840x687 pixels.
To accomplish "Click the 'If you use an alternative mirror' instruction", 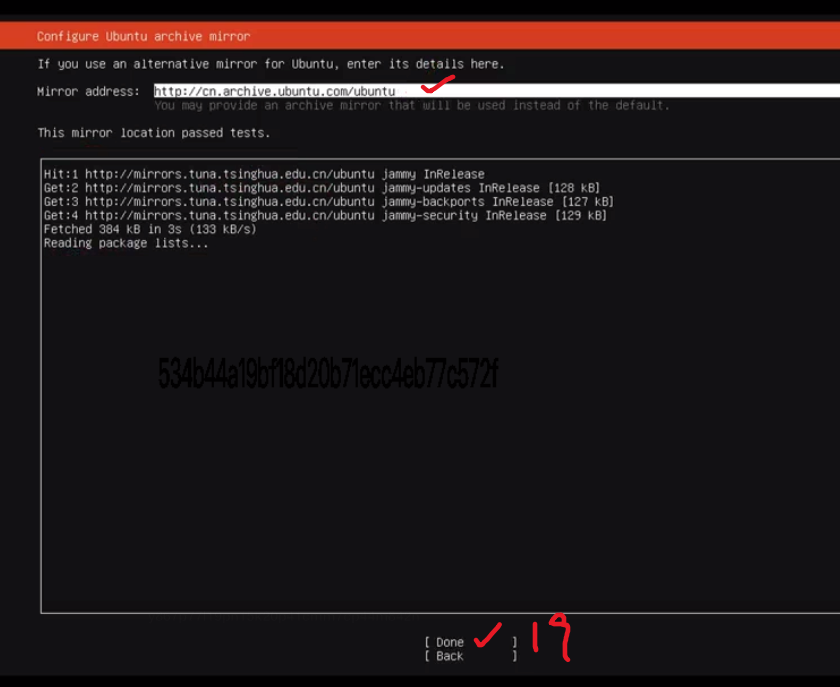I will click(x=270, y=64).
